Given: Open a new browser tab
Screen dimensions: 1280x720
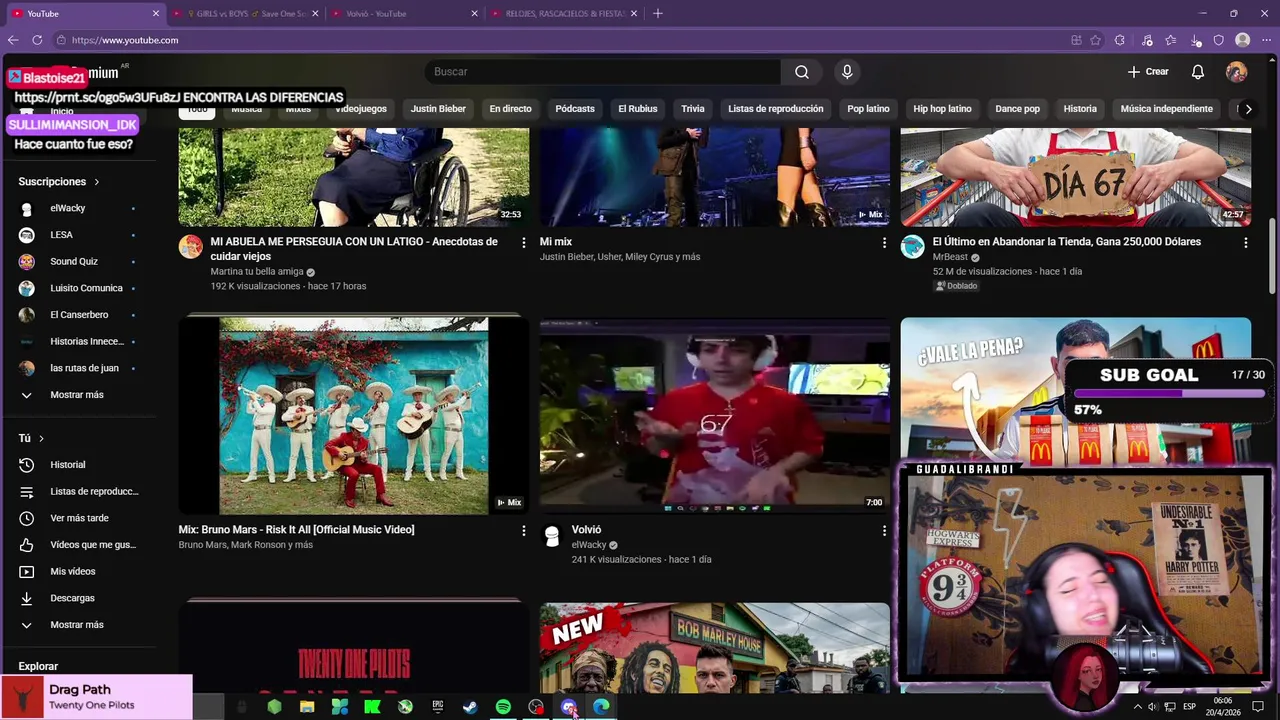Looking at the screenshot, I should click(657, 13).
